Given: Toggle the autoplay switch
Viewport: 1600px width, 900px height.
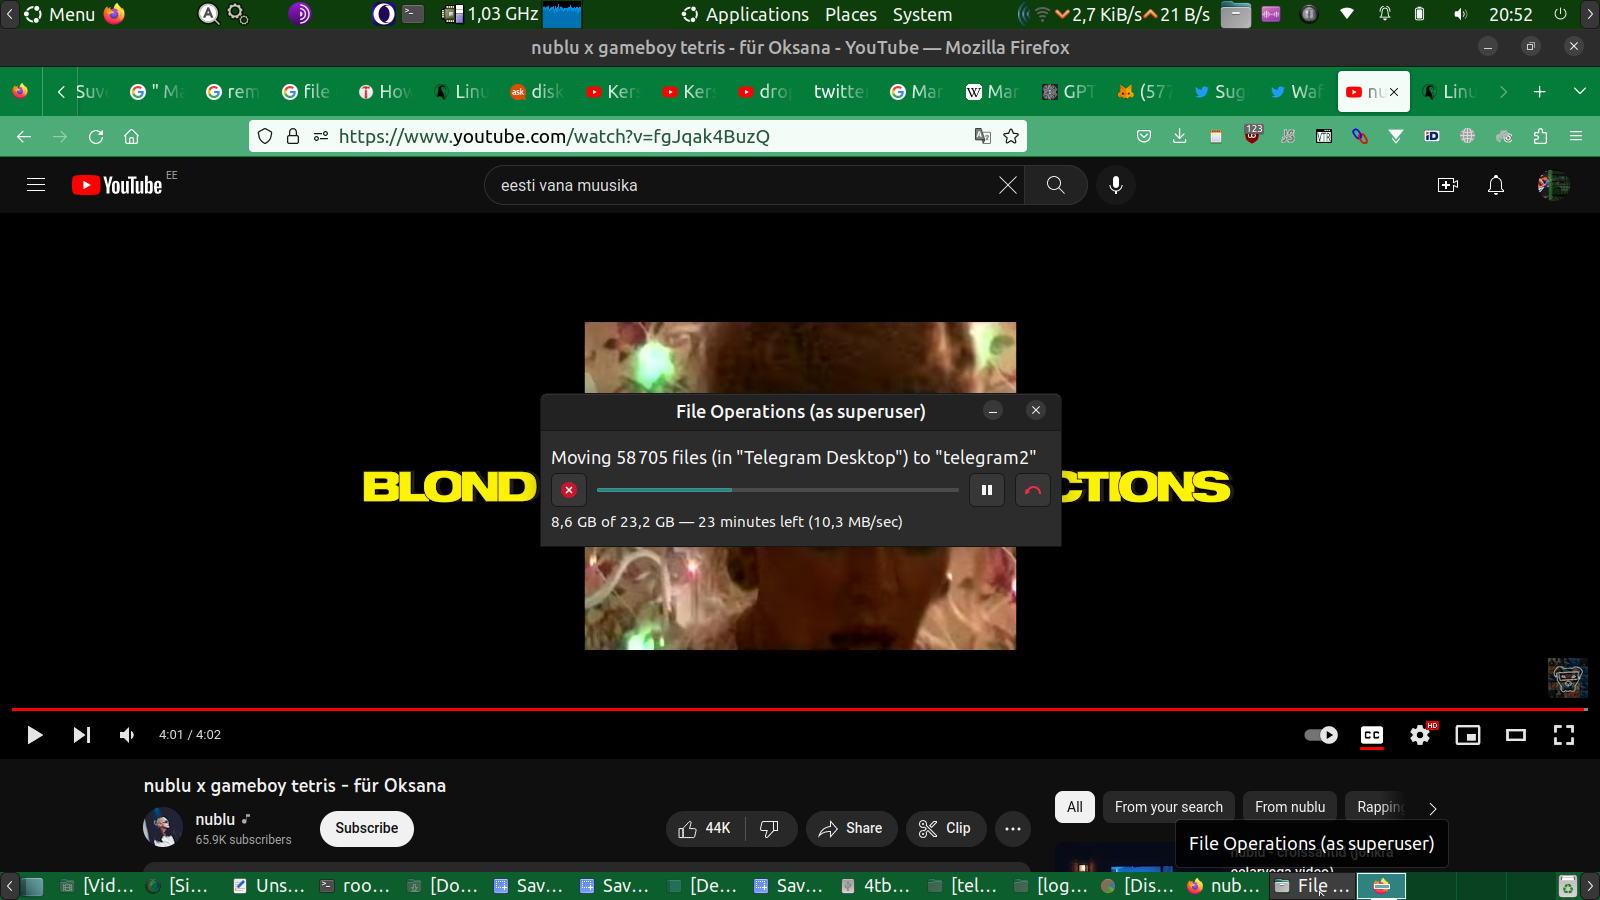Looking at the screenshot, I should tap(1321, 735).
